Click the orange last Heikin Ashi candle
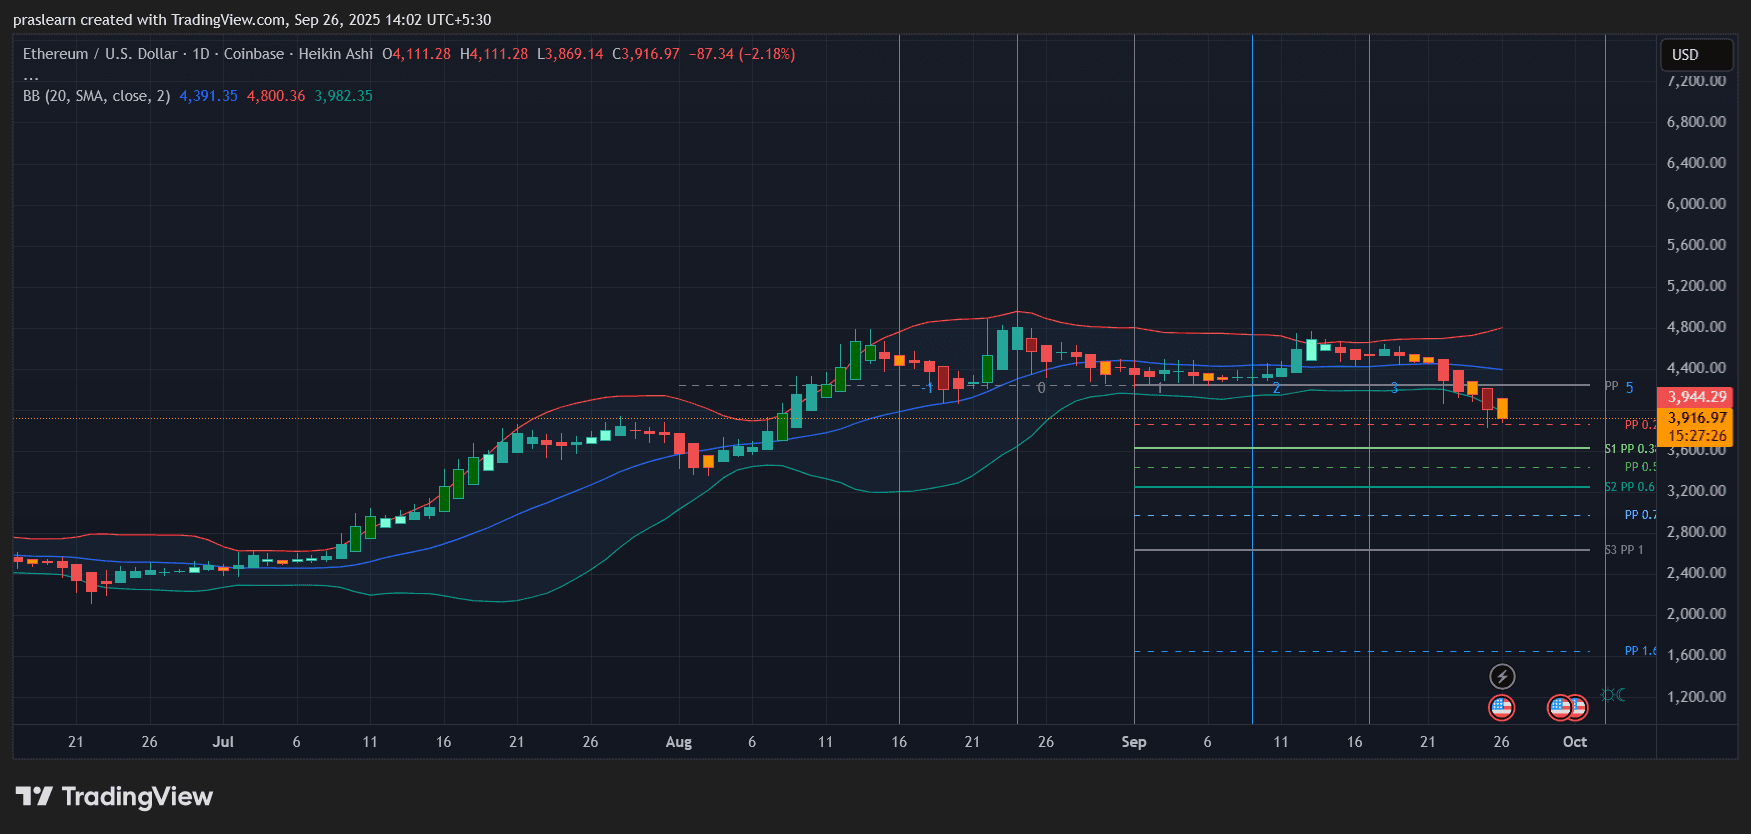 [x=1502, y=408]
